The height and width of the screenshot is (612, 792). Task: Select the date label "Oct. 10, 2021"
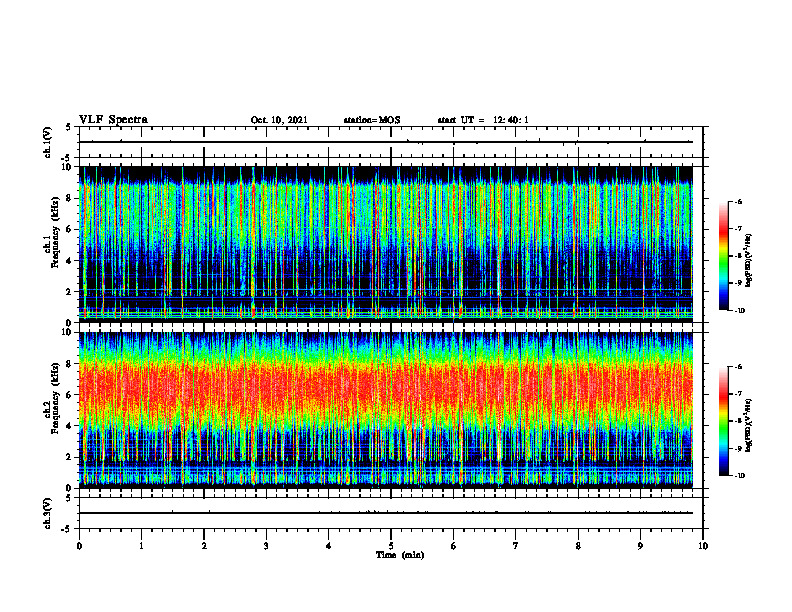pos(279,120)
